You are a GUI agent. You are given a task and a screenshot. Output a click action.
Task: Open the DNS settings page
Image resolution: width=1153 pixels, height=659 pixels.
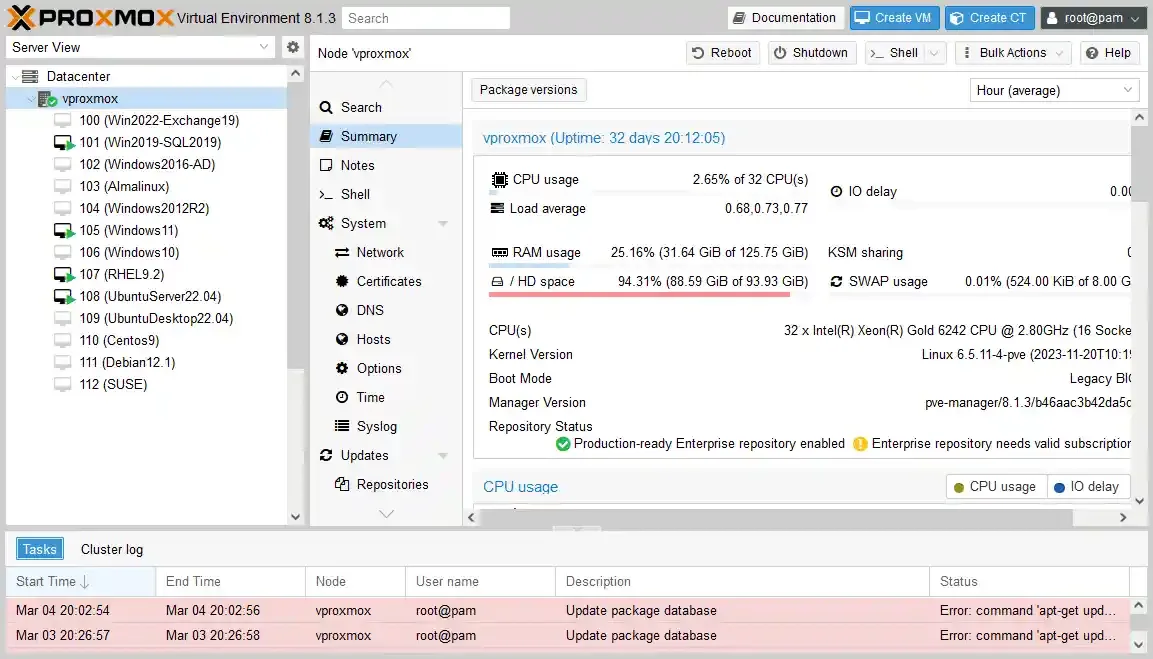point(370,311)
